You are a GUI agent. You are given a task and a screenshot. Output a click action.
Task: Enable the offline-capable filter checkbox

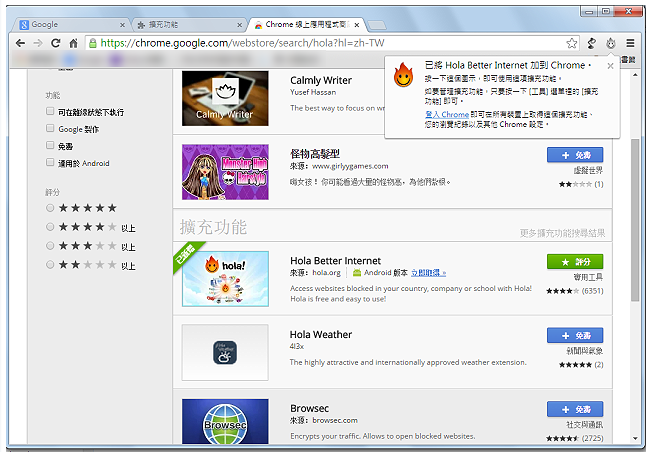(x=50, y=111)
